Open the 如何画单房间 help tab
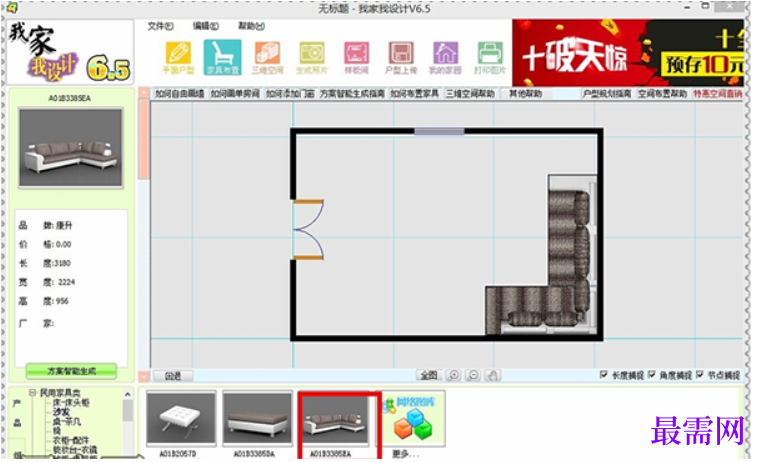 tap(235, 93)
